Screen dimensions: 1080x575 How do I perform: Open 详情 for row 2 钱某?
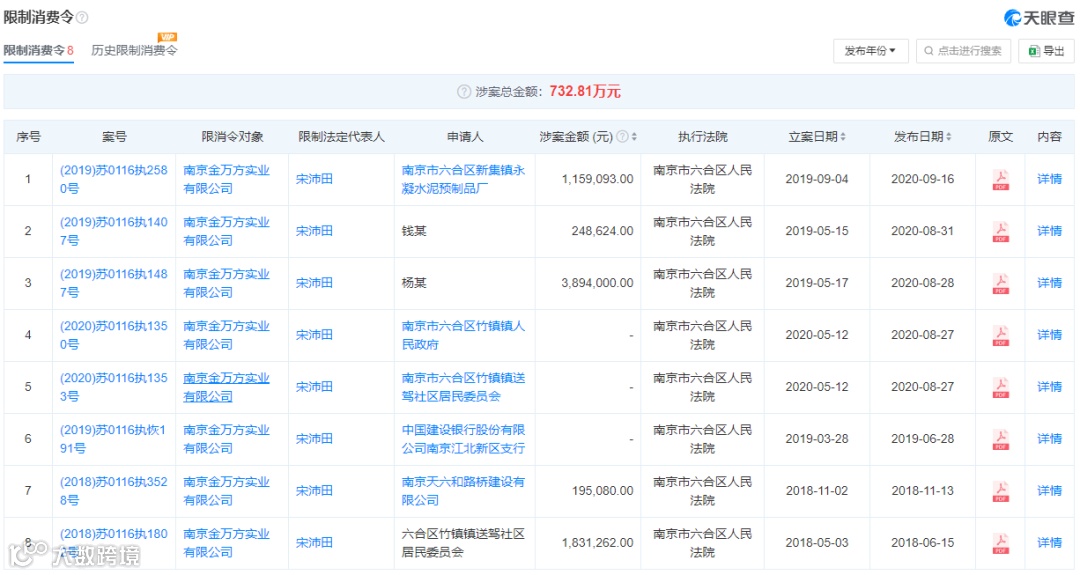click(1050, 231)
